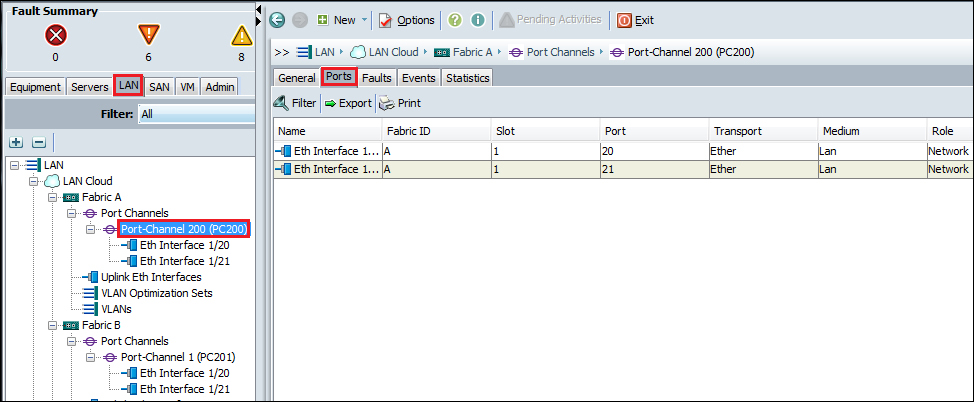Collapse the Fabric B tree node
Screen dimensions: 974x402
tap(53, 326)
